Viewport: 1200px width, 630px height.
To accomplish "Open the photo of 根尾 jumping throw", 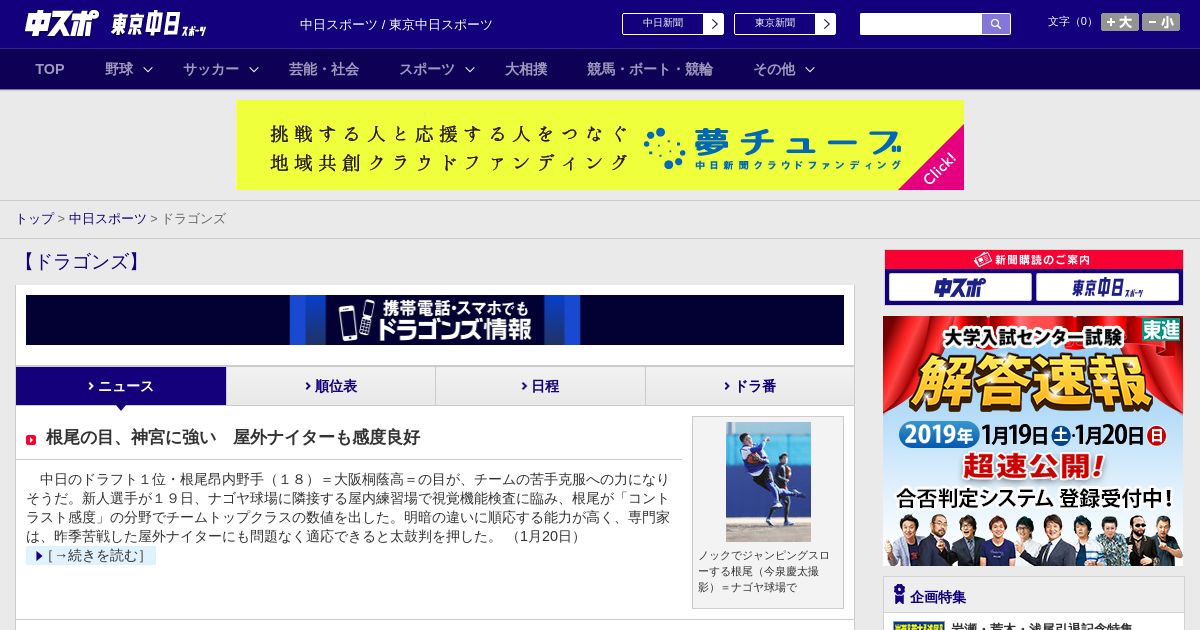I will [768, 482].
